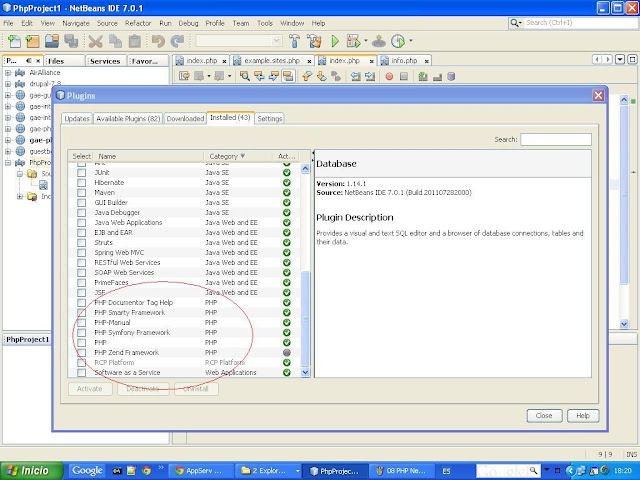Switch to the Updates tab
The width and height of the screenshot is (640, 480).
pyautogui.click(x=77, y=119)
